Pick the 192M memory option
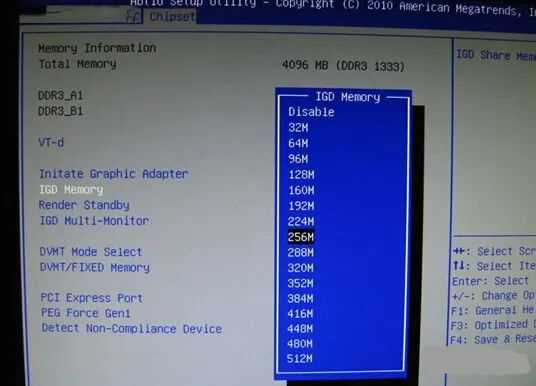 point(301,206)
